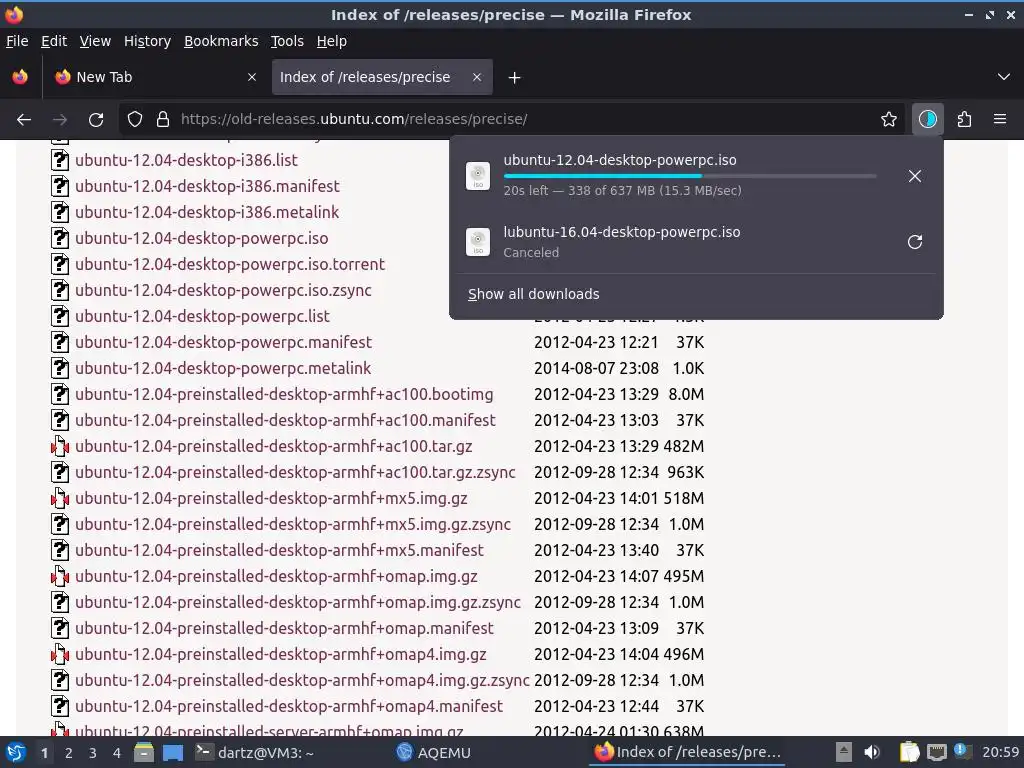Open ubuntu-12.04-desktop-powerpc.metalink link
1024x768 pixels.
223,368
